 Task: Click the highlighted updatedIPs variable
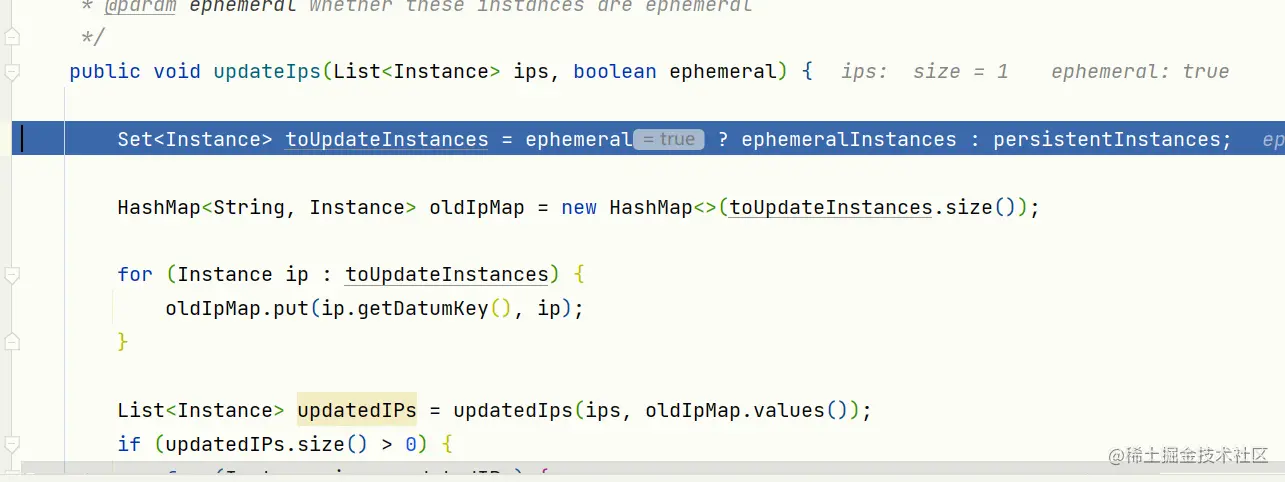pyautogui.click(x=356, y=410)
